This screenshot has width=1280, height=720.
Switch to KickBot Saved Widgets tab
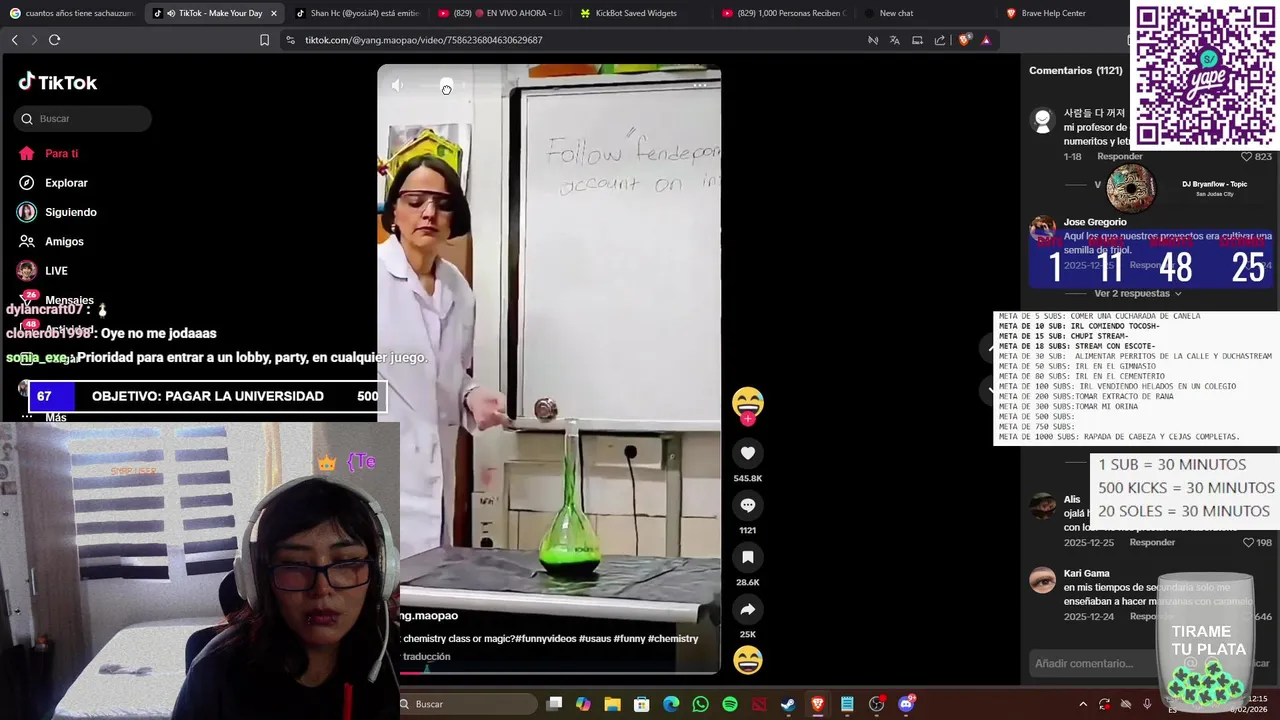[643, 13]
